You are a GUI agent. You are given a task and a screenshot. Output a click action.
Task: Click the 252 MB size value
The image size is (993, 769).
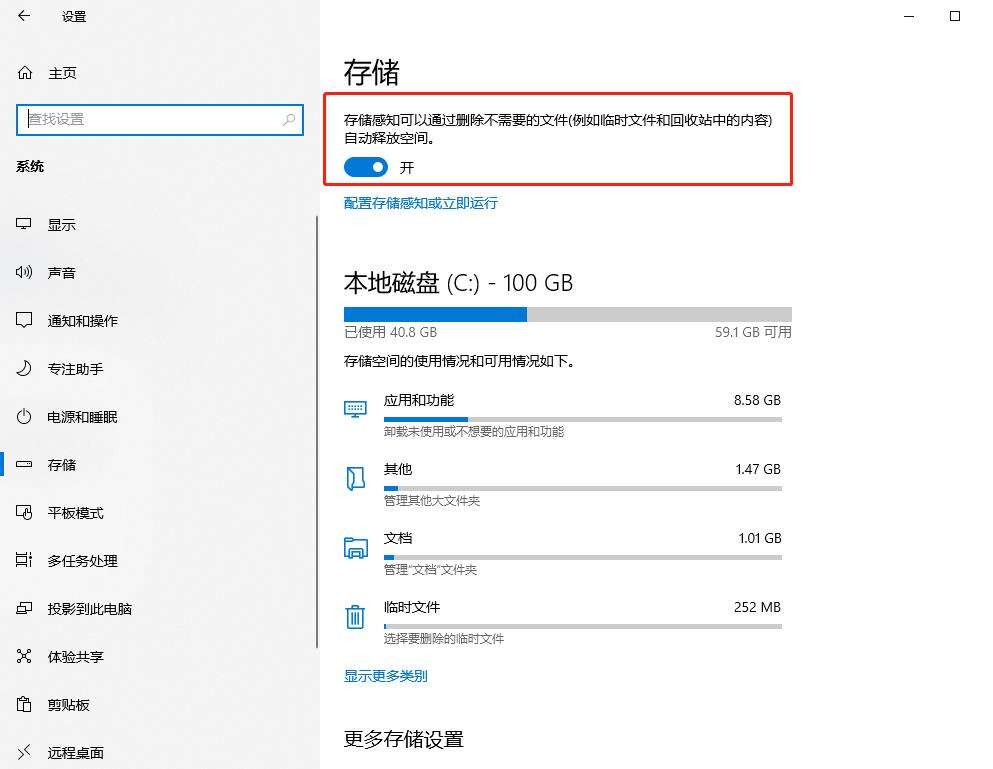point(757,607)
